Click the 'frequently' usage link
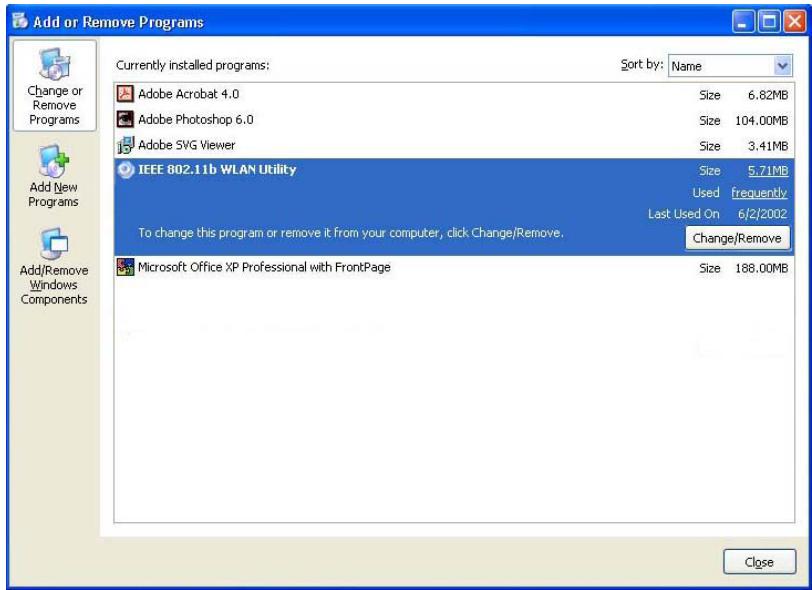This screenshot has height=590, width=812. pyautogui.click(x=759, y=193)
